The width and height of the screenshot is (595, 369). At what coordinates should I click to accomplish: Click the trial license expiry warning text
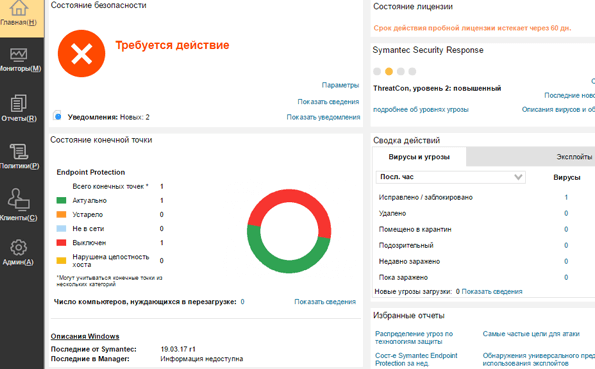point(472,28)
